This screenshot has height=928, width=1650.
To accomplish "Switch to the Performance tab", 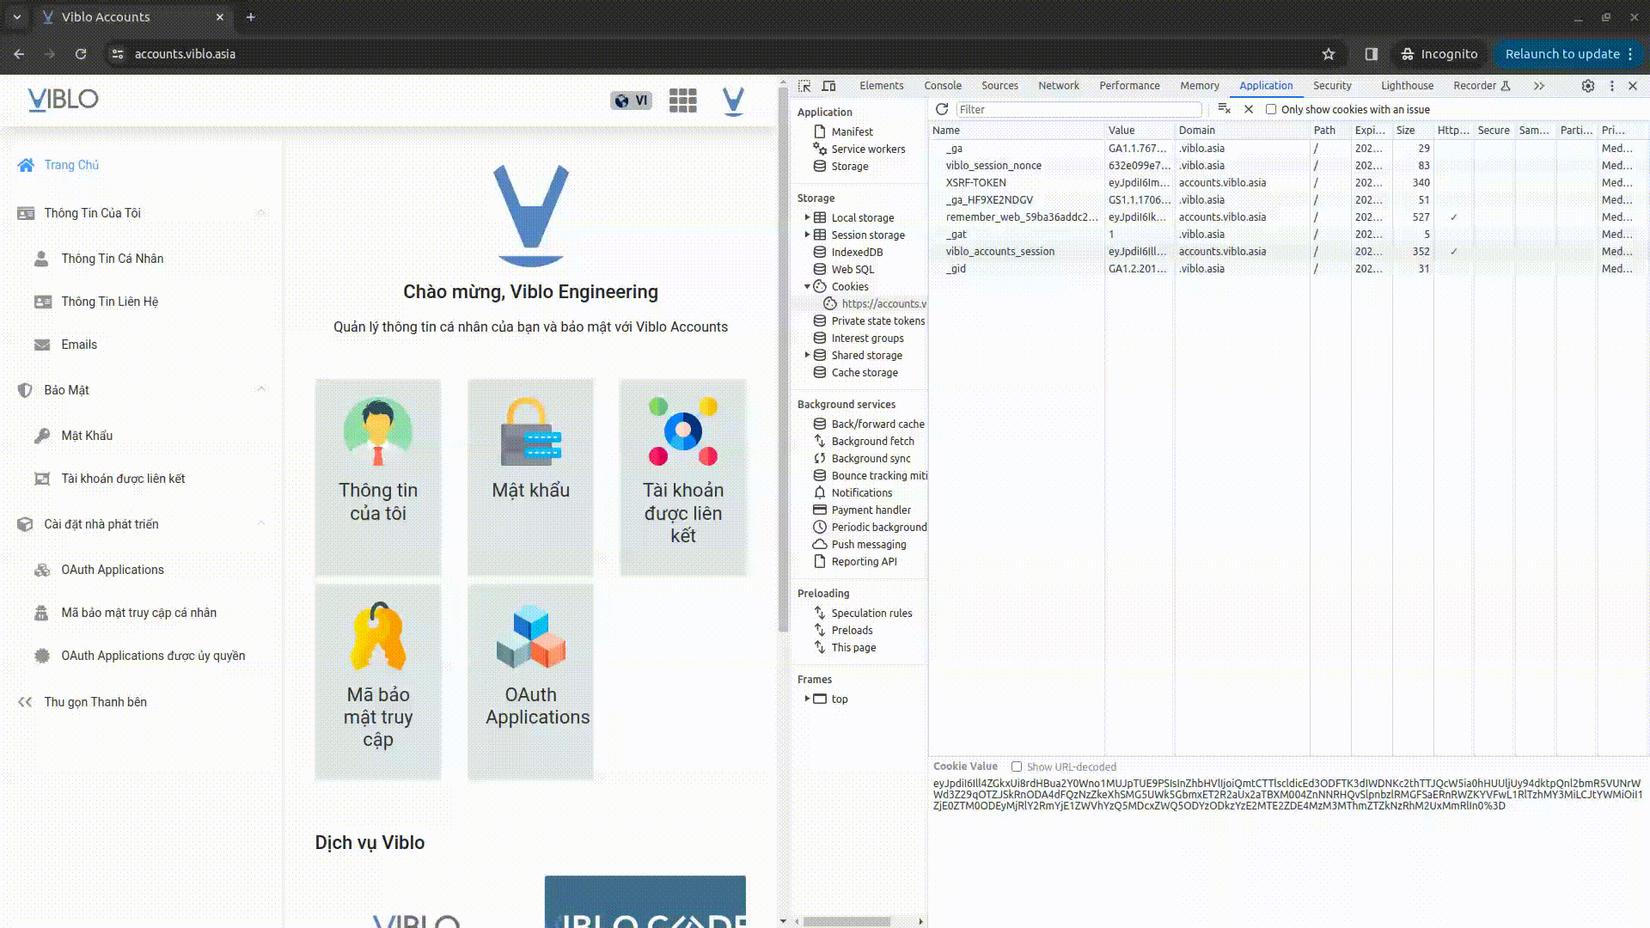I will [x=1130, y=86].
